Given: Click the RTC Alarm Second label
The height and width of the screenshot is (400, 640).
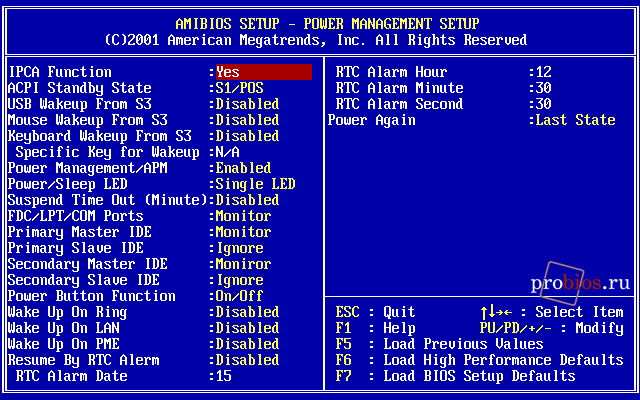Looking at the screenshot, I should click(x=400, y=104).
